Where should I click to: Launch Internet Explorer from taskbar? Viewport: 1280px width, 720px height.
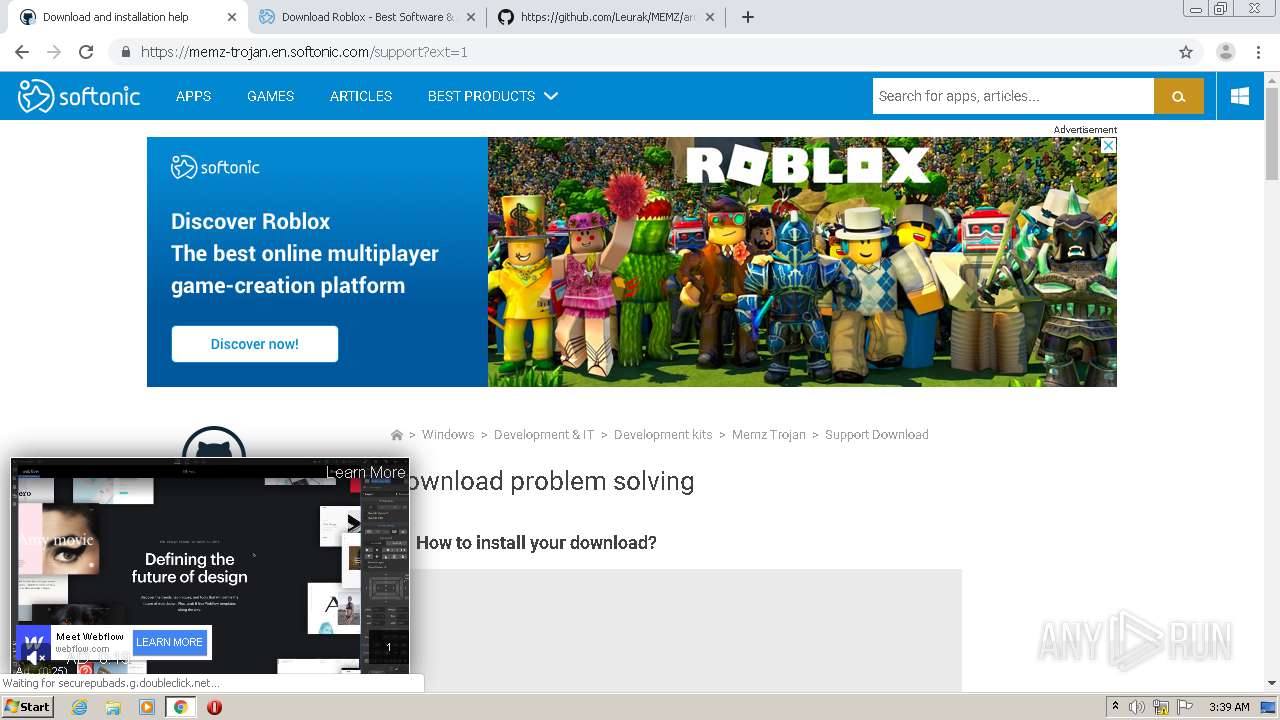click(x=79, y=707)
